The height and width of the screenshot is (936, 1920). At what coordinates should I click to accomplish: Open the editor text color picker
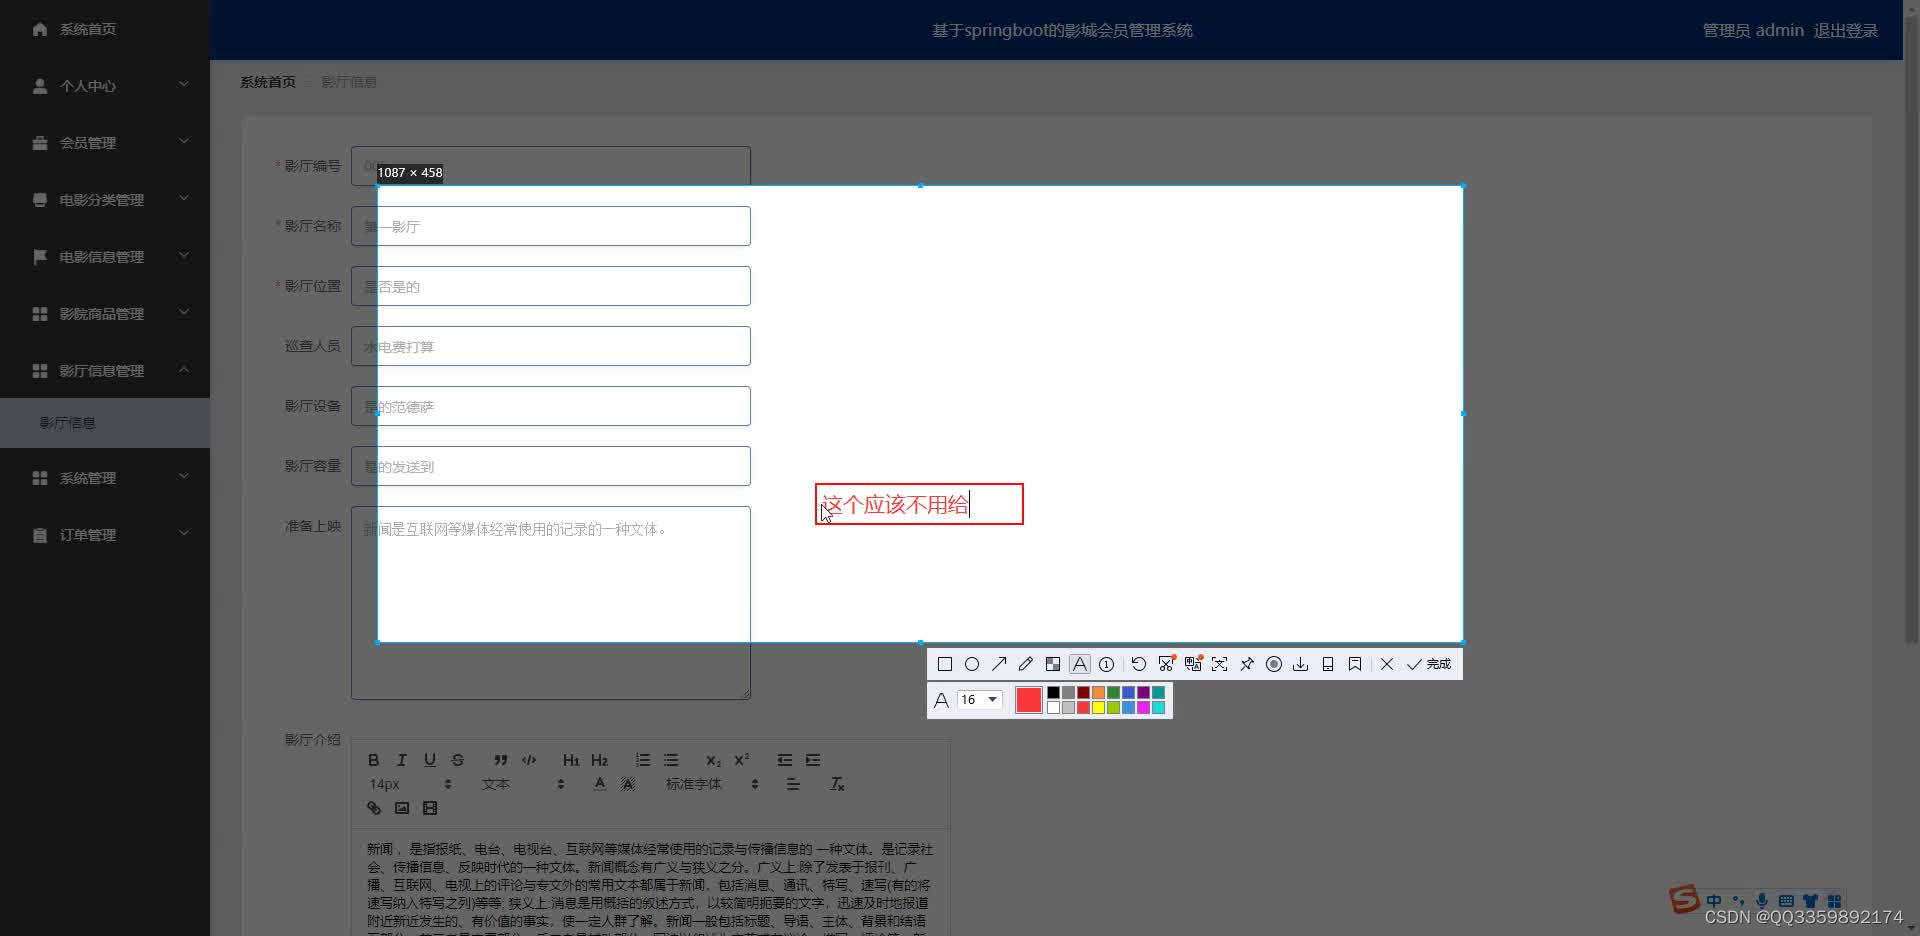tap(599, 784)
